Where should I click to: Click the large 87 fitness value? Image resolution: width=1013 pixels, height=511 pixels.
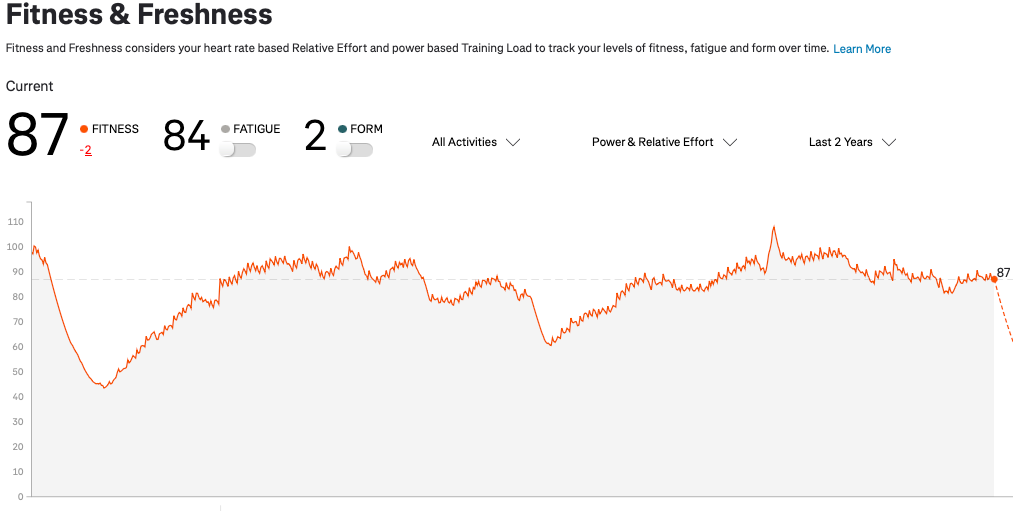pyautogui.click(x=38, y=136)
